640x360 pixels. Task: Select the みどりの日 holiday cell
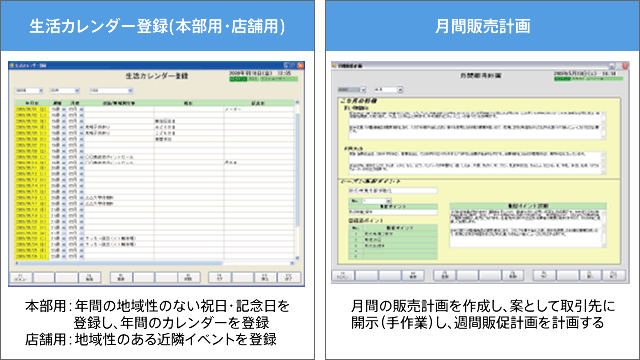pos(189,127)
